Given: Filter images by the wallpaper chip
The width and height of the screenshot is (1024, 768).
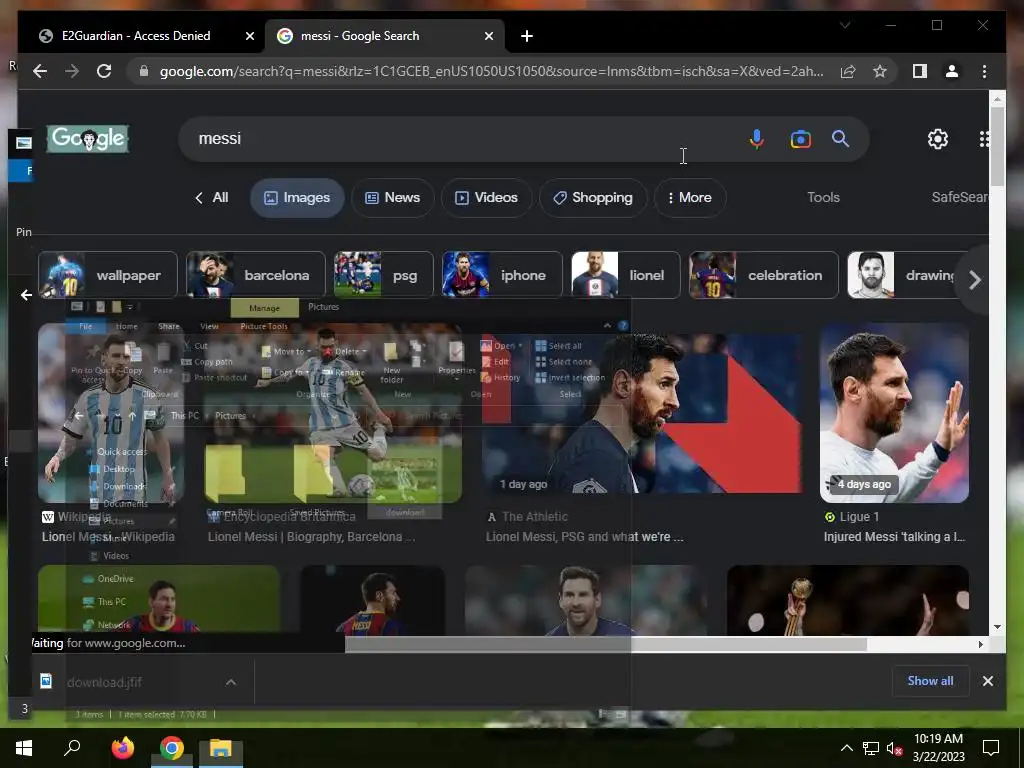Looking at the screenshot, I should coord(108,275).
